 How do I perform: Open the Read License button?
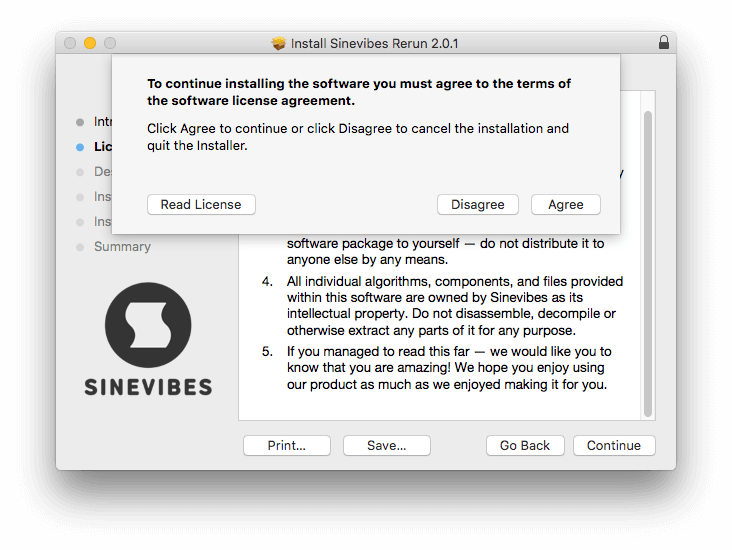click(x=201, y=204)
